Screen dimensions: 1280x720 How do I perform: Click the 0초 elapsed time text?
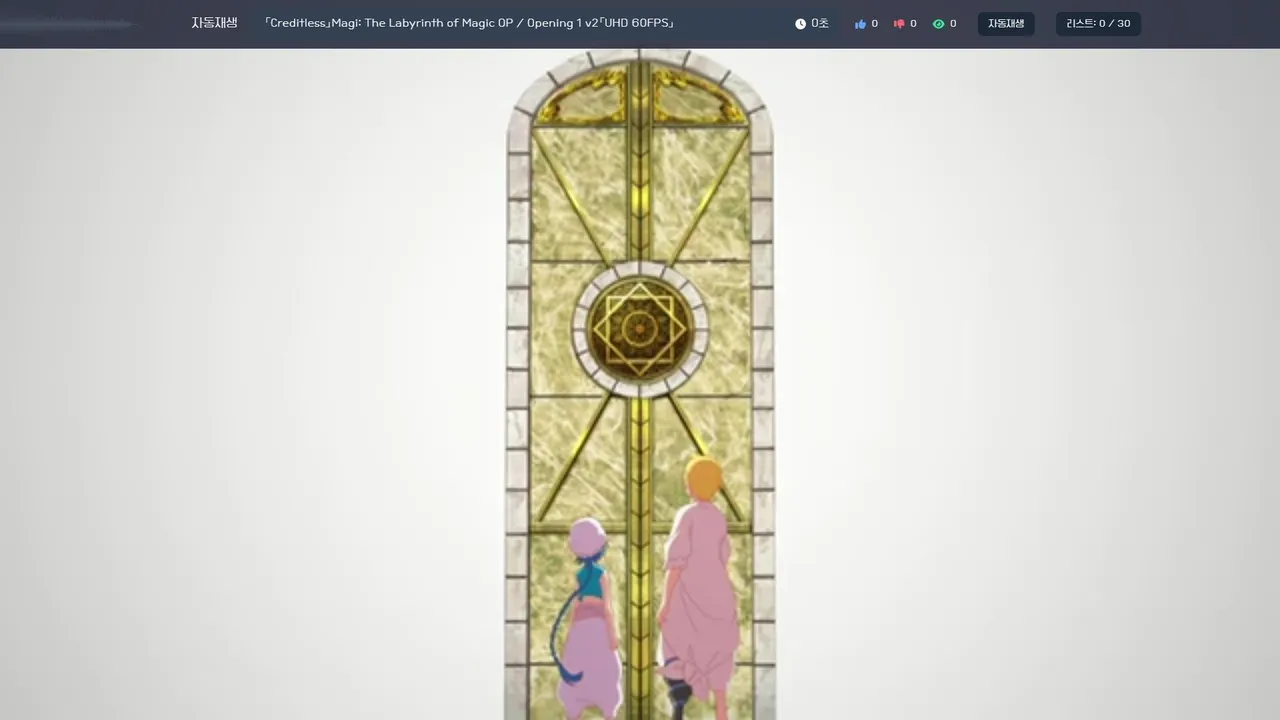(x=820, y=24)
